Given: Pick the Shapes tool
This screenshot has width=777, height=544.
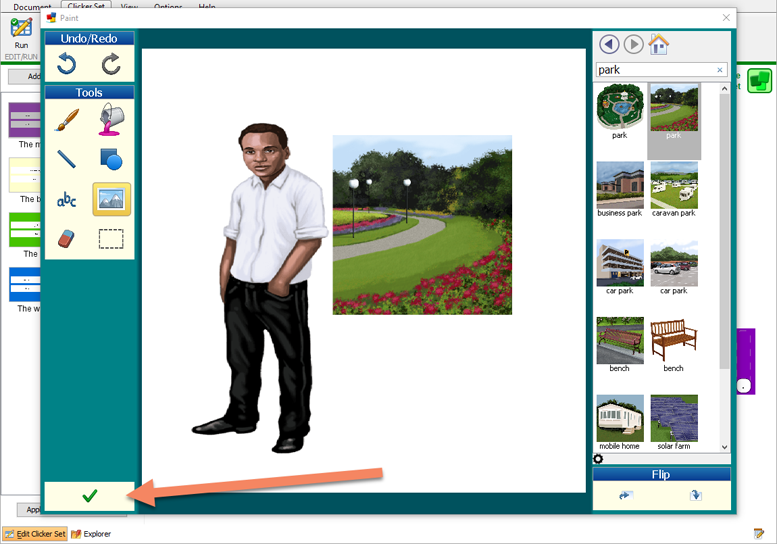Looking at the screenshot, I should [x=111, y=159].
